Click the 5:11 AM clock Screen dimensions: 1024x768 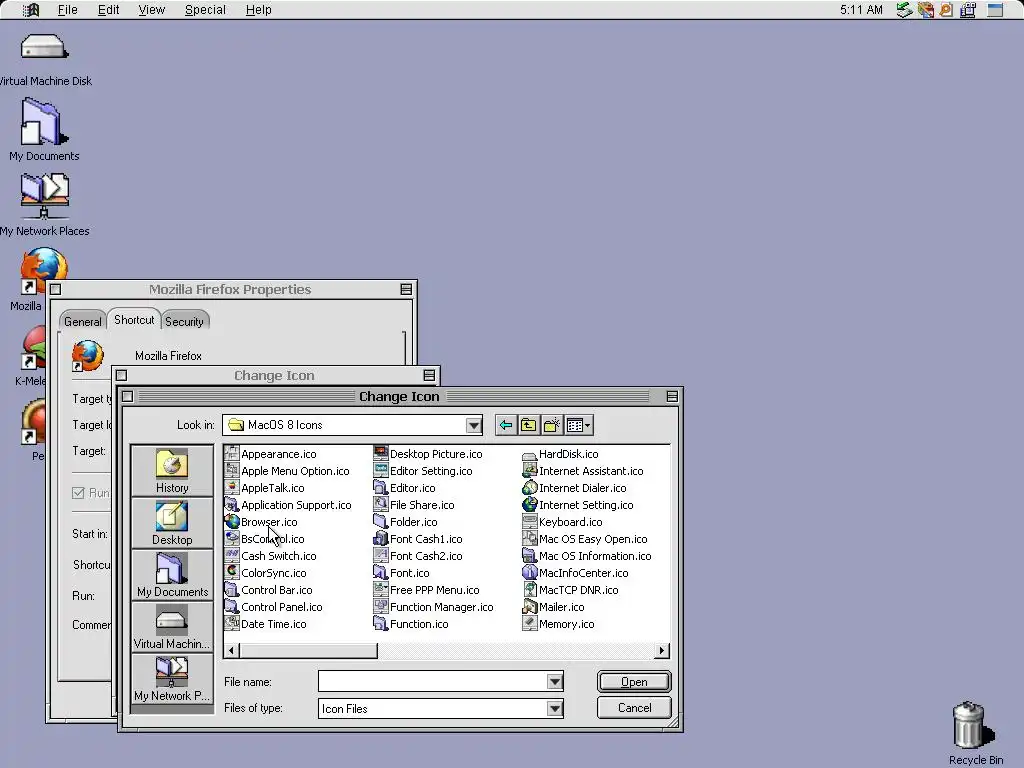861,10
